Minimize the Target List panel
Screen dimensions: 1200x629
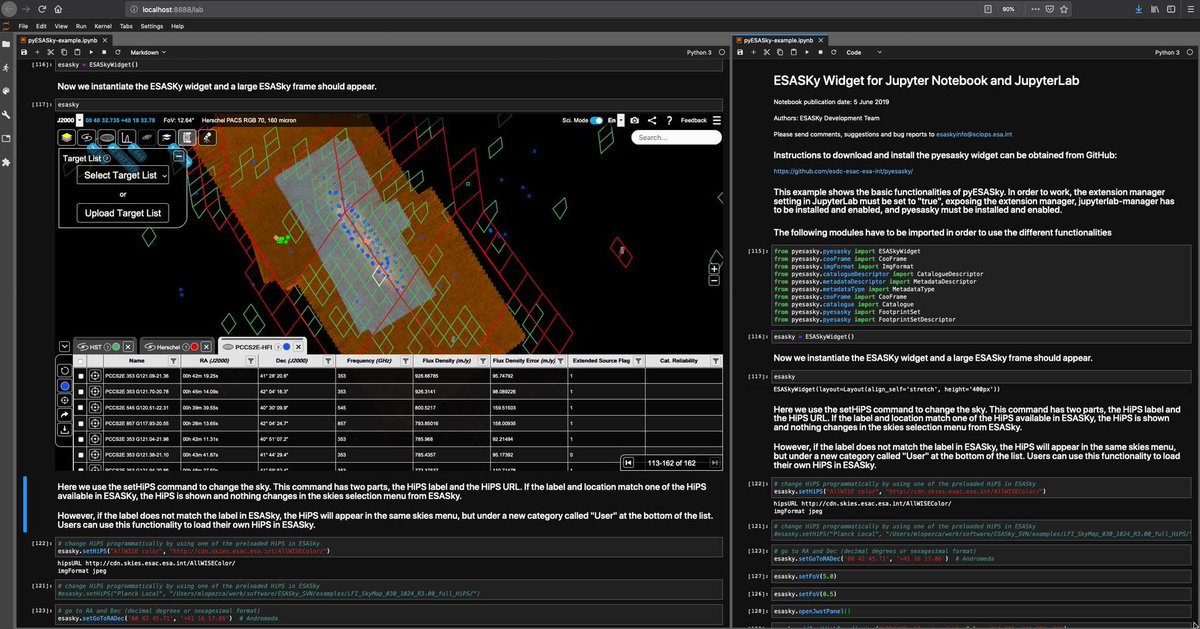(x=178, y=156)
